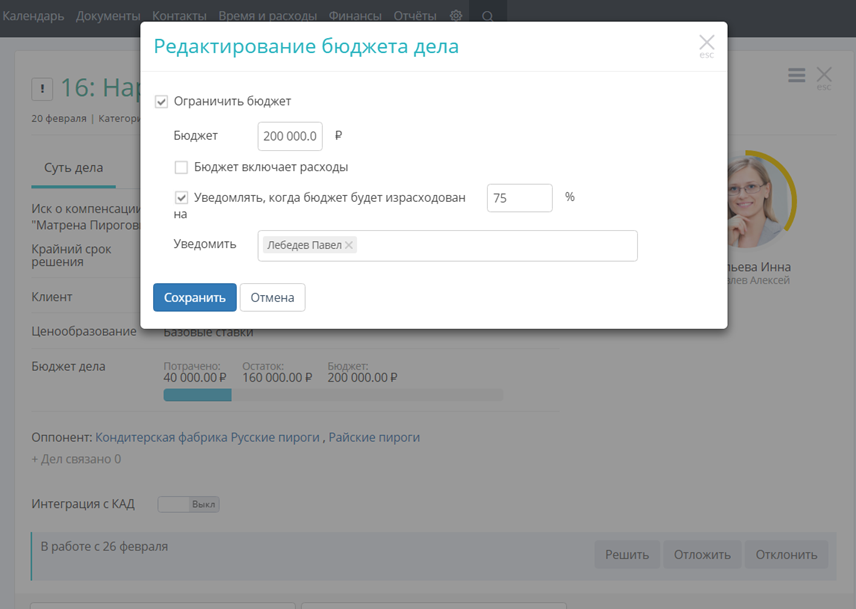Image resolution: width=856 pixels, height=609 pixels.
Task: Enable Бюджет включает расходы checkbox
Action: (x=181, y=168)
